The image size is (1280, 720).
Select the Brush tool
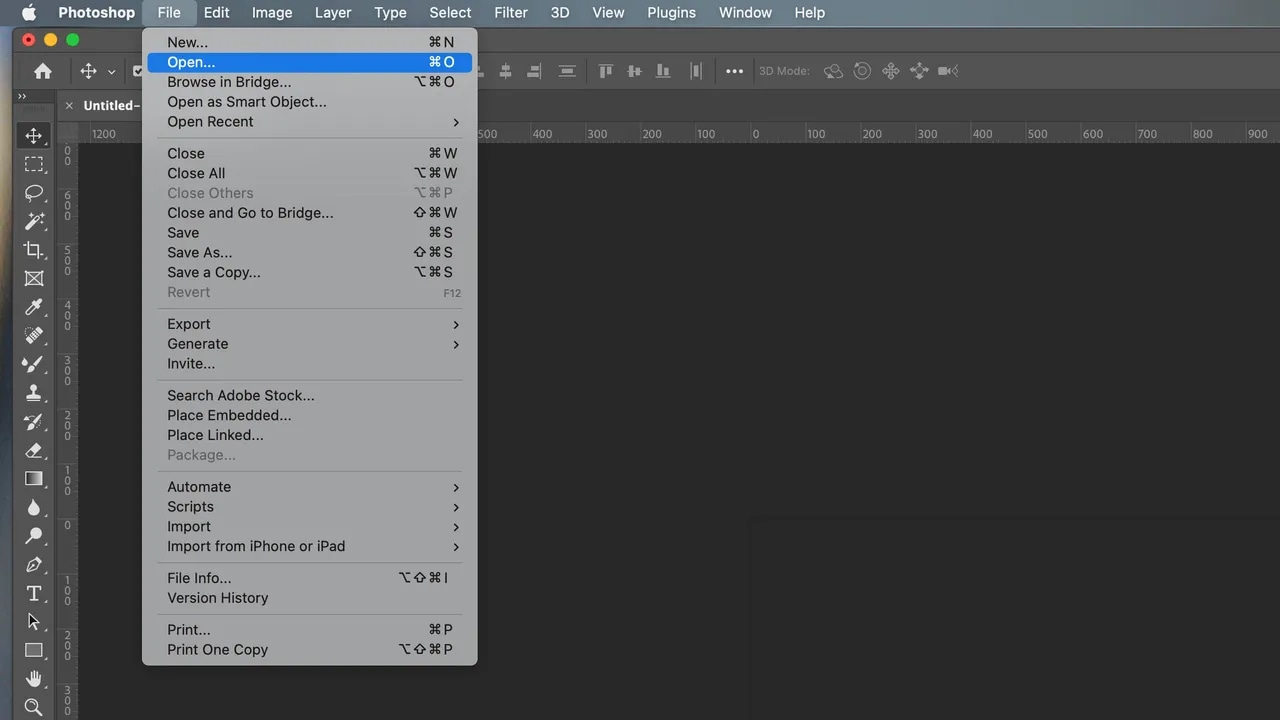pyautogui.click(x=34, y=364)
